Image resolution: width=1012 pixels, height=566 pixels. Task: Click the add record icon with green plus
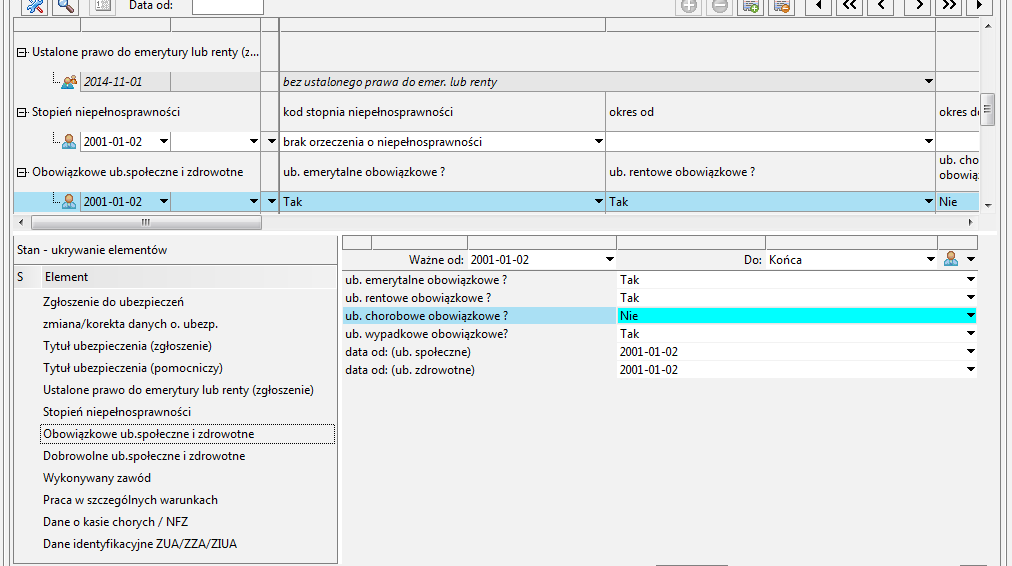[x=750, y=6]
